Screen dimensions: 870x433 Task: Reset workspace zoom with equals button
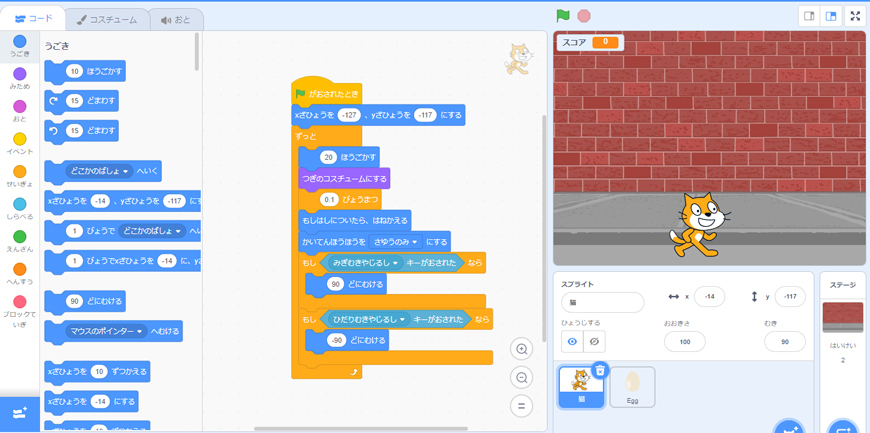pos(522,405)
